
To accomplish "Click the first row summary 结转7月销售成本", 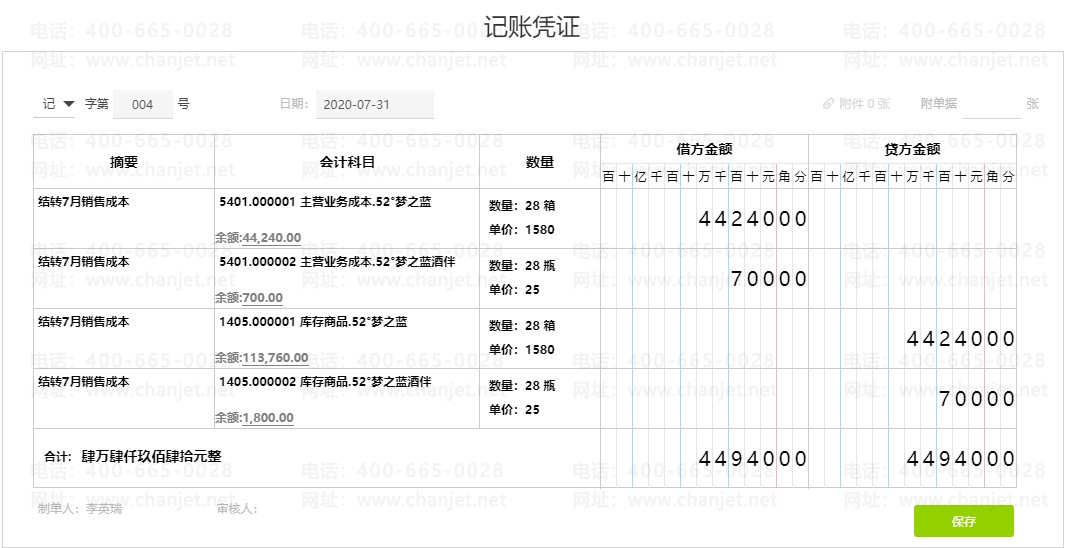I will [83, 202].
